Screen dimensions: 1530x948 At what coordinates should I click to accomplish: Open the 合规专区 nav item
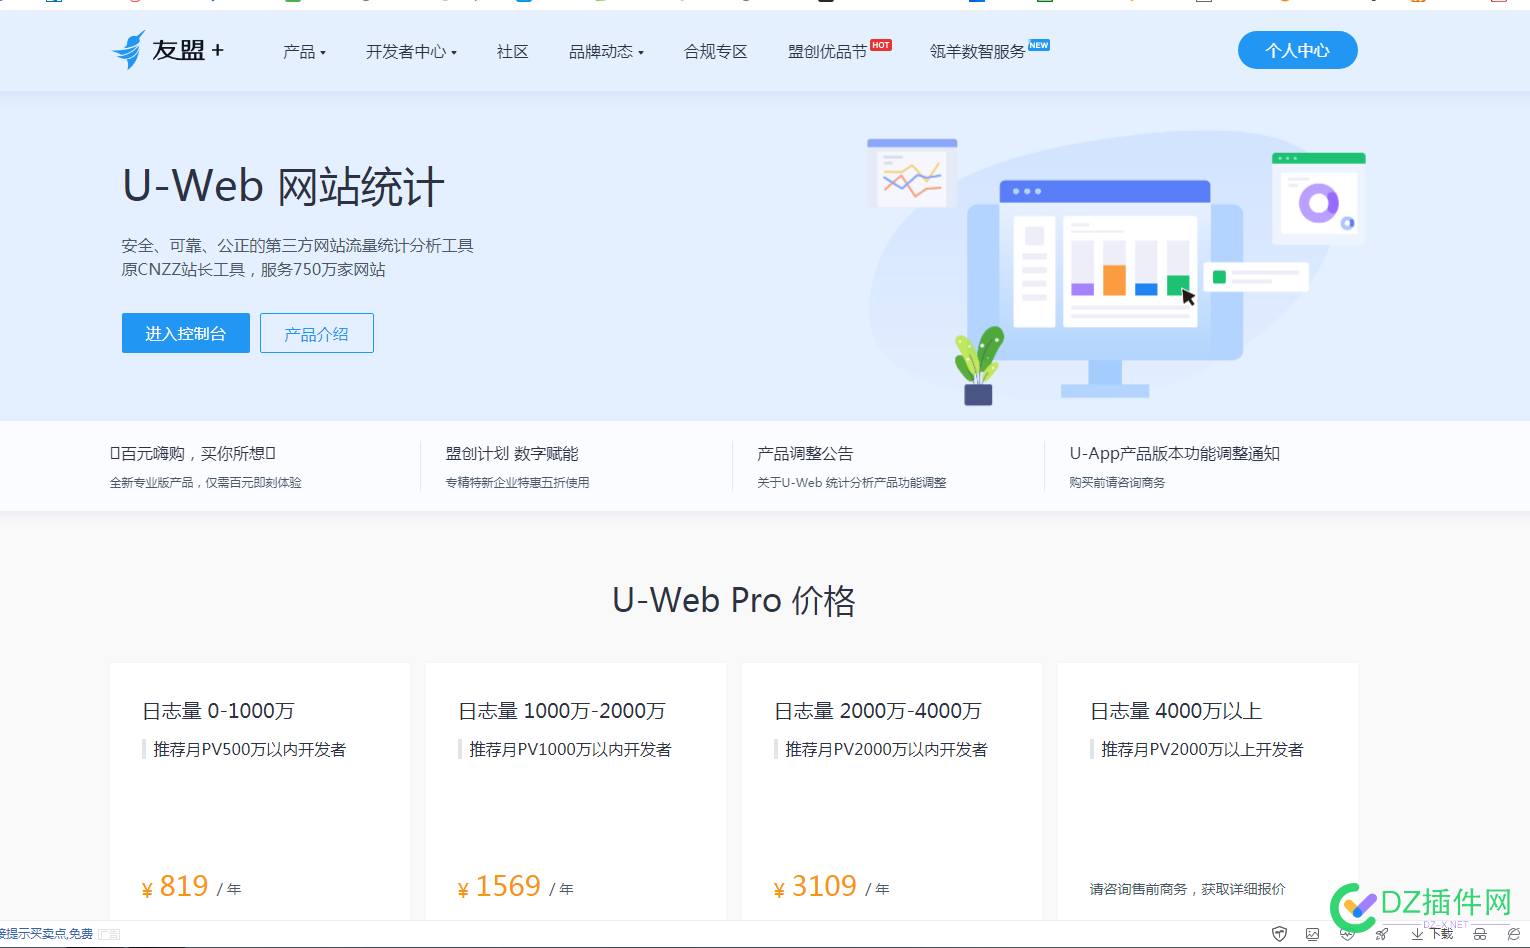tap(716, 51)
